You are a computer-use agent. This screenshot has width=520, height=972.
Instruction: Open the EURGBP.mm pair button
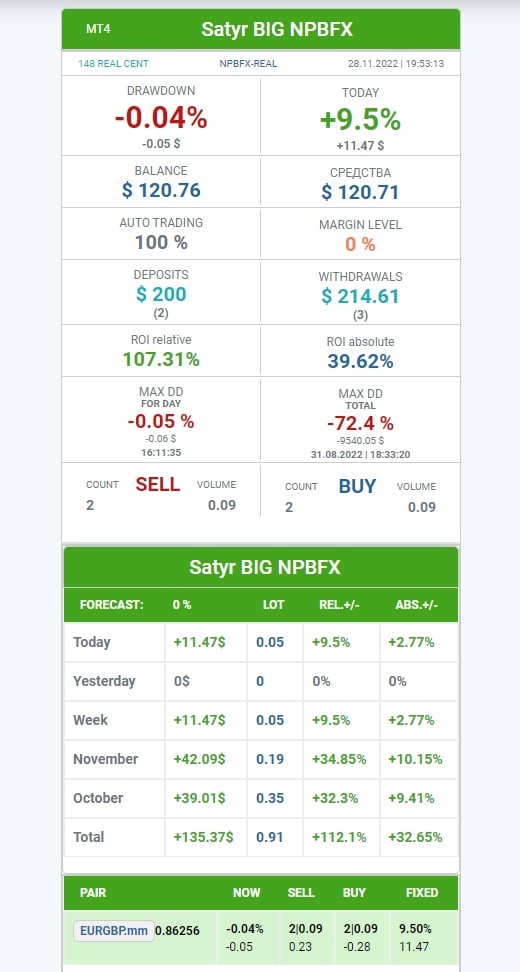pyautogui.click(x=113, y=930)
